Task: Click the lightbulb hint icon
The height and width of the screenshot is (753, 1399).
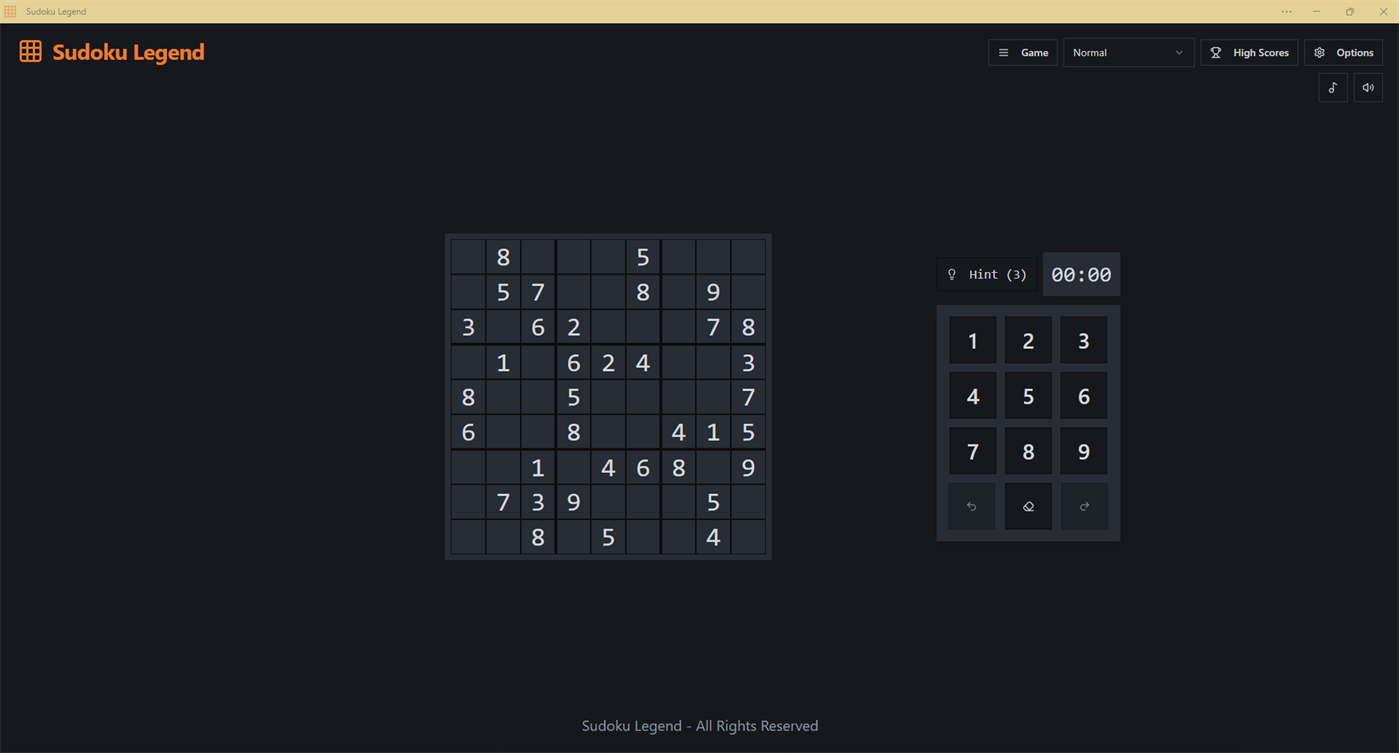Action: pos(951,274)
